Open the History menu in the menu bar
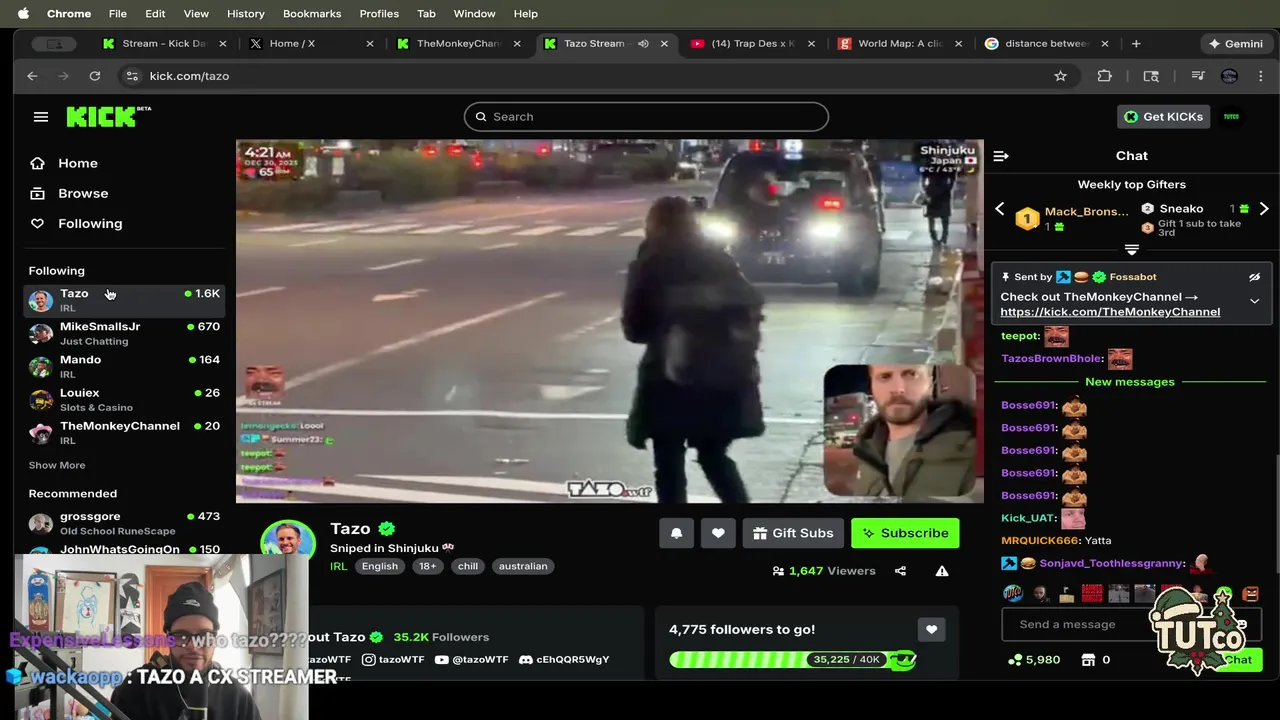 pyautogui.click(x=245, y=14)
